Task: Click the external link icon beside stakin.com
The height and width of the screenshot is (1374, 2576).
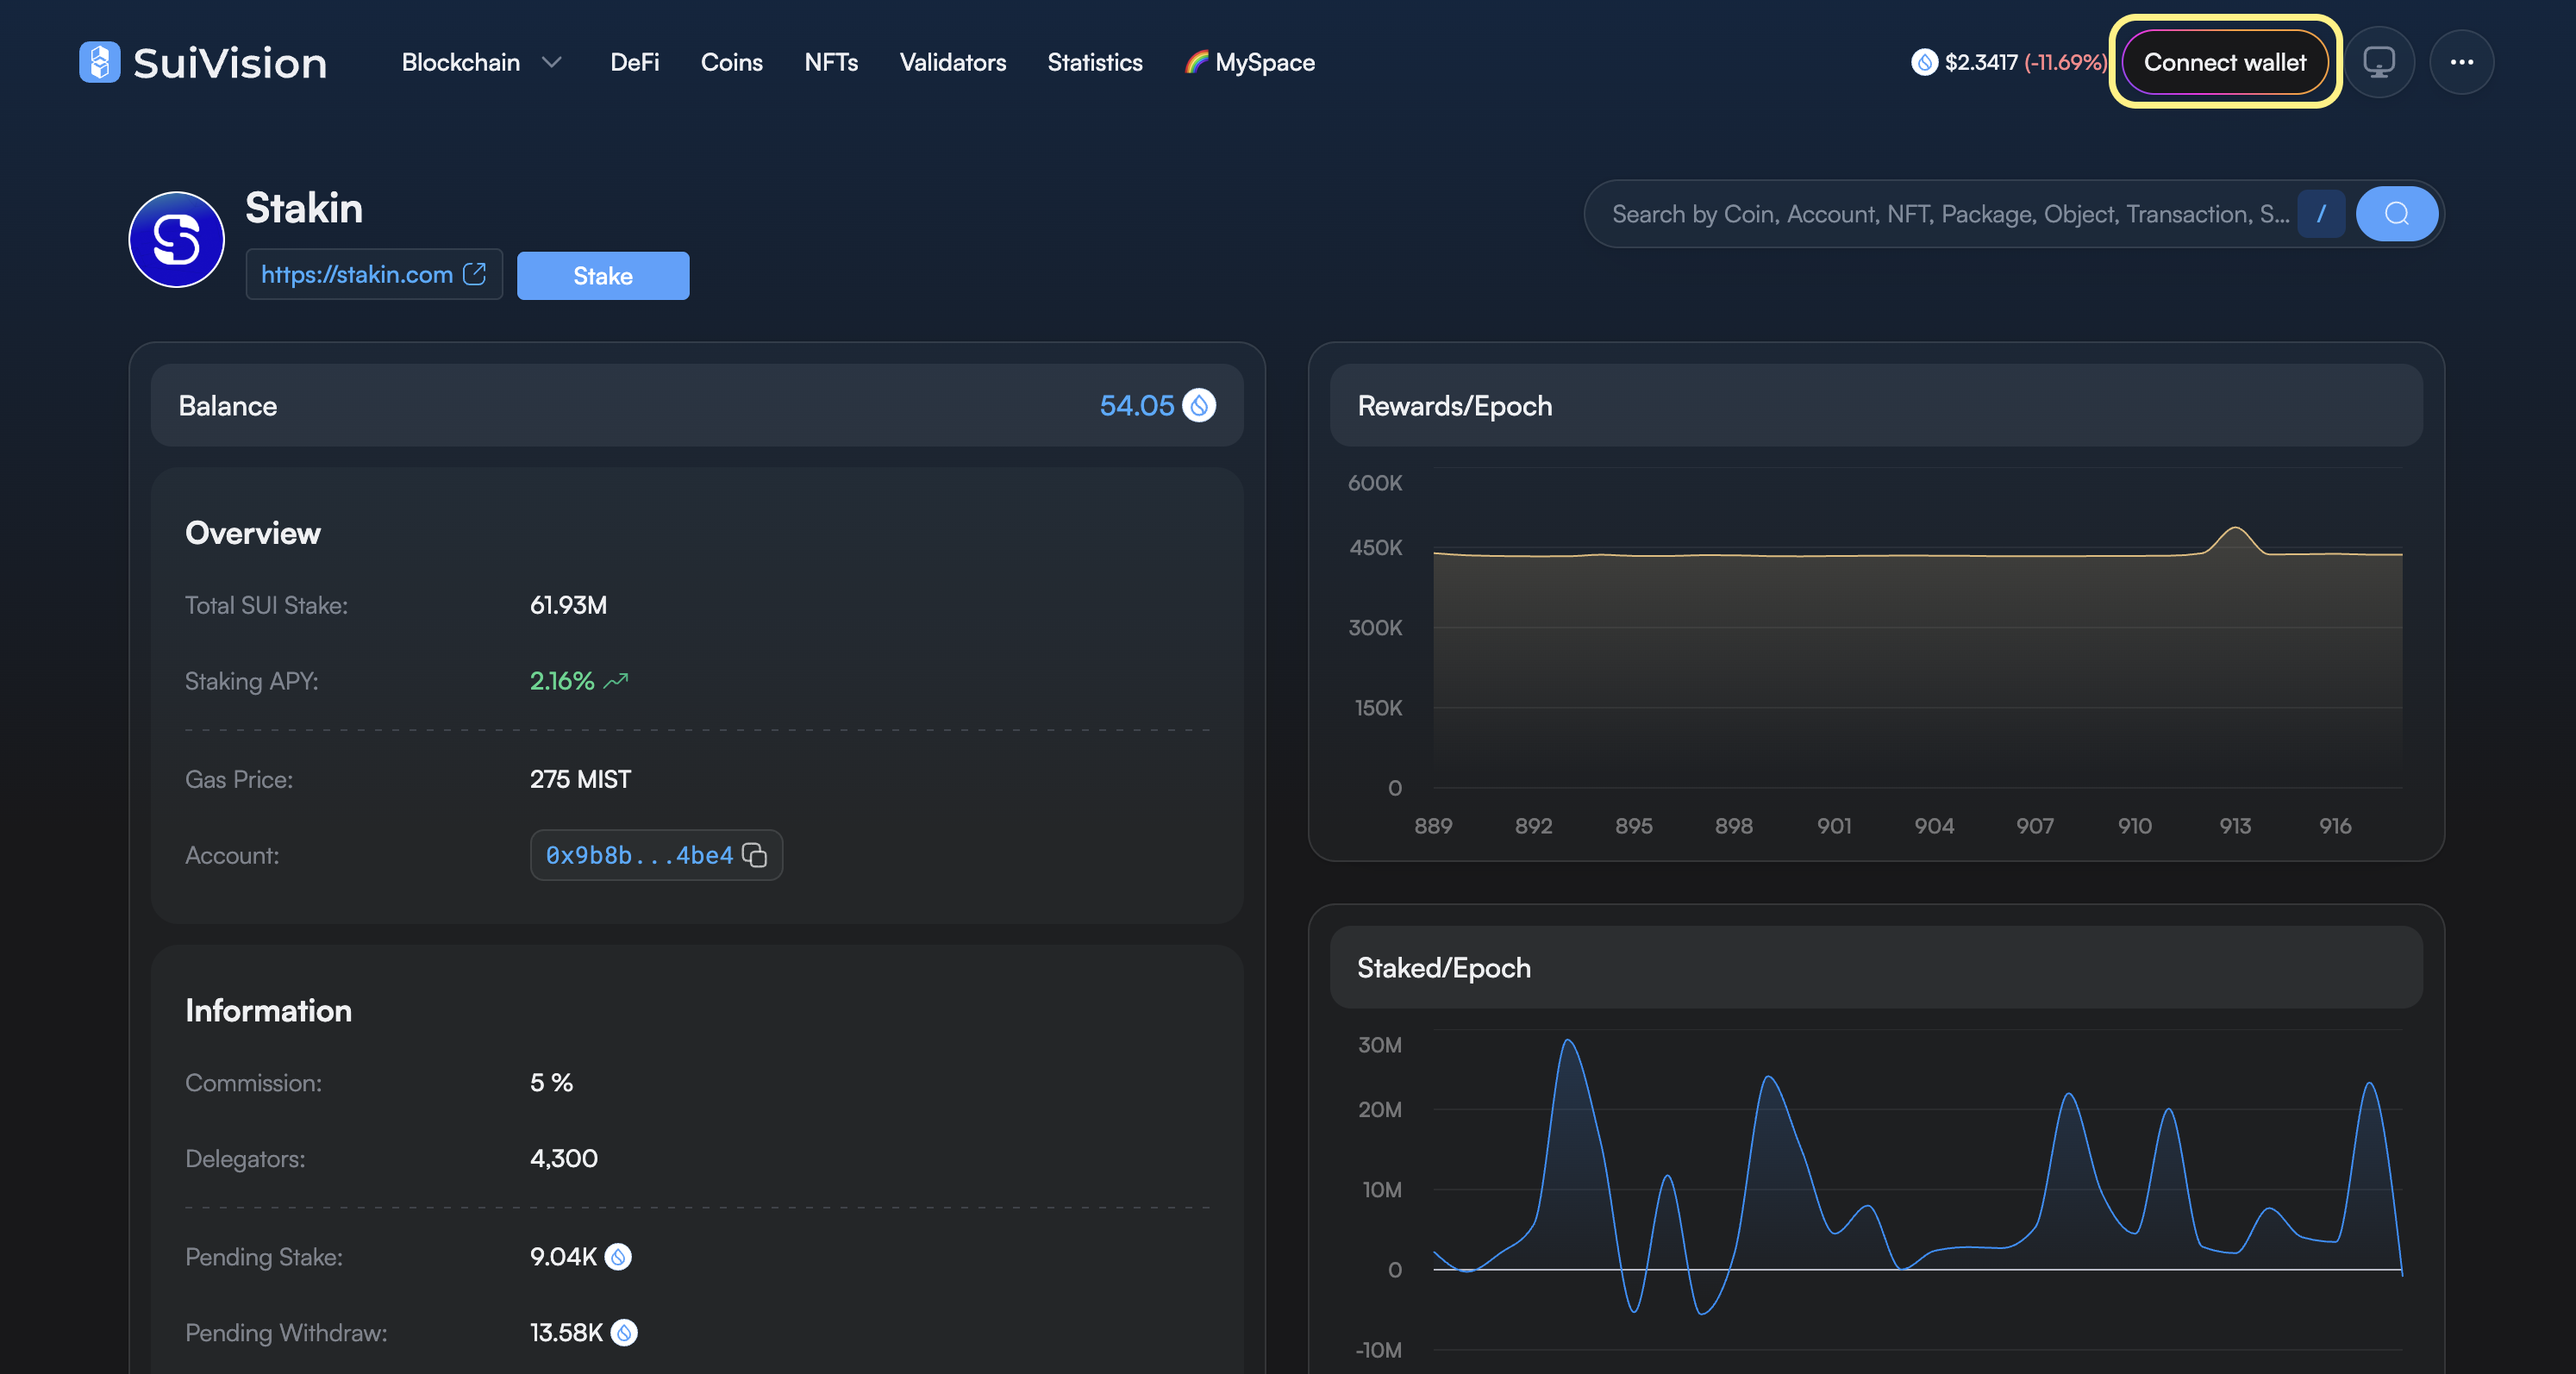Action: (x=473, y=274)
